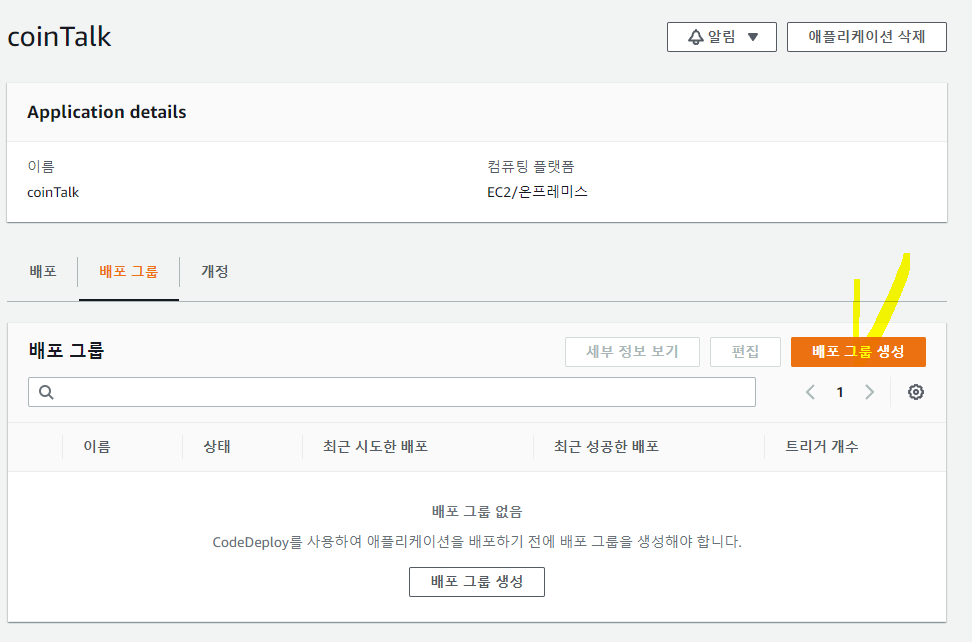Click the 트리거 개수 column header
Viewport: 972px width, 642px height.
[822, 447]
